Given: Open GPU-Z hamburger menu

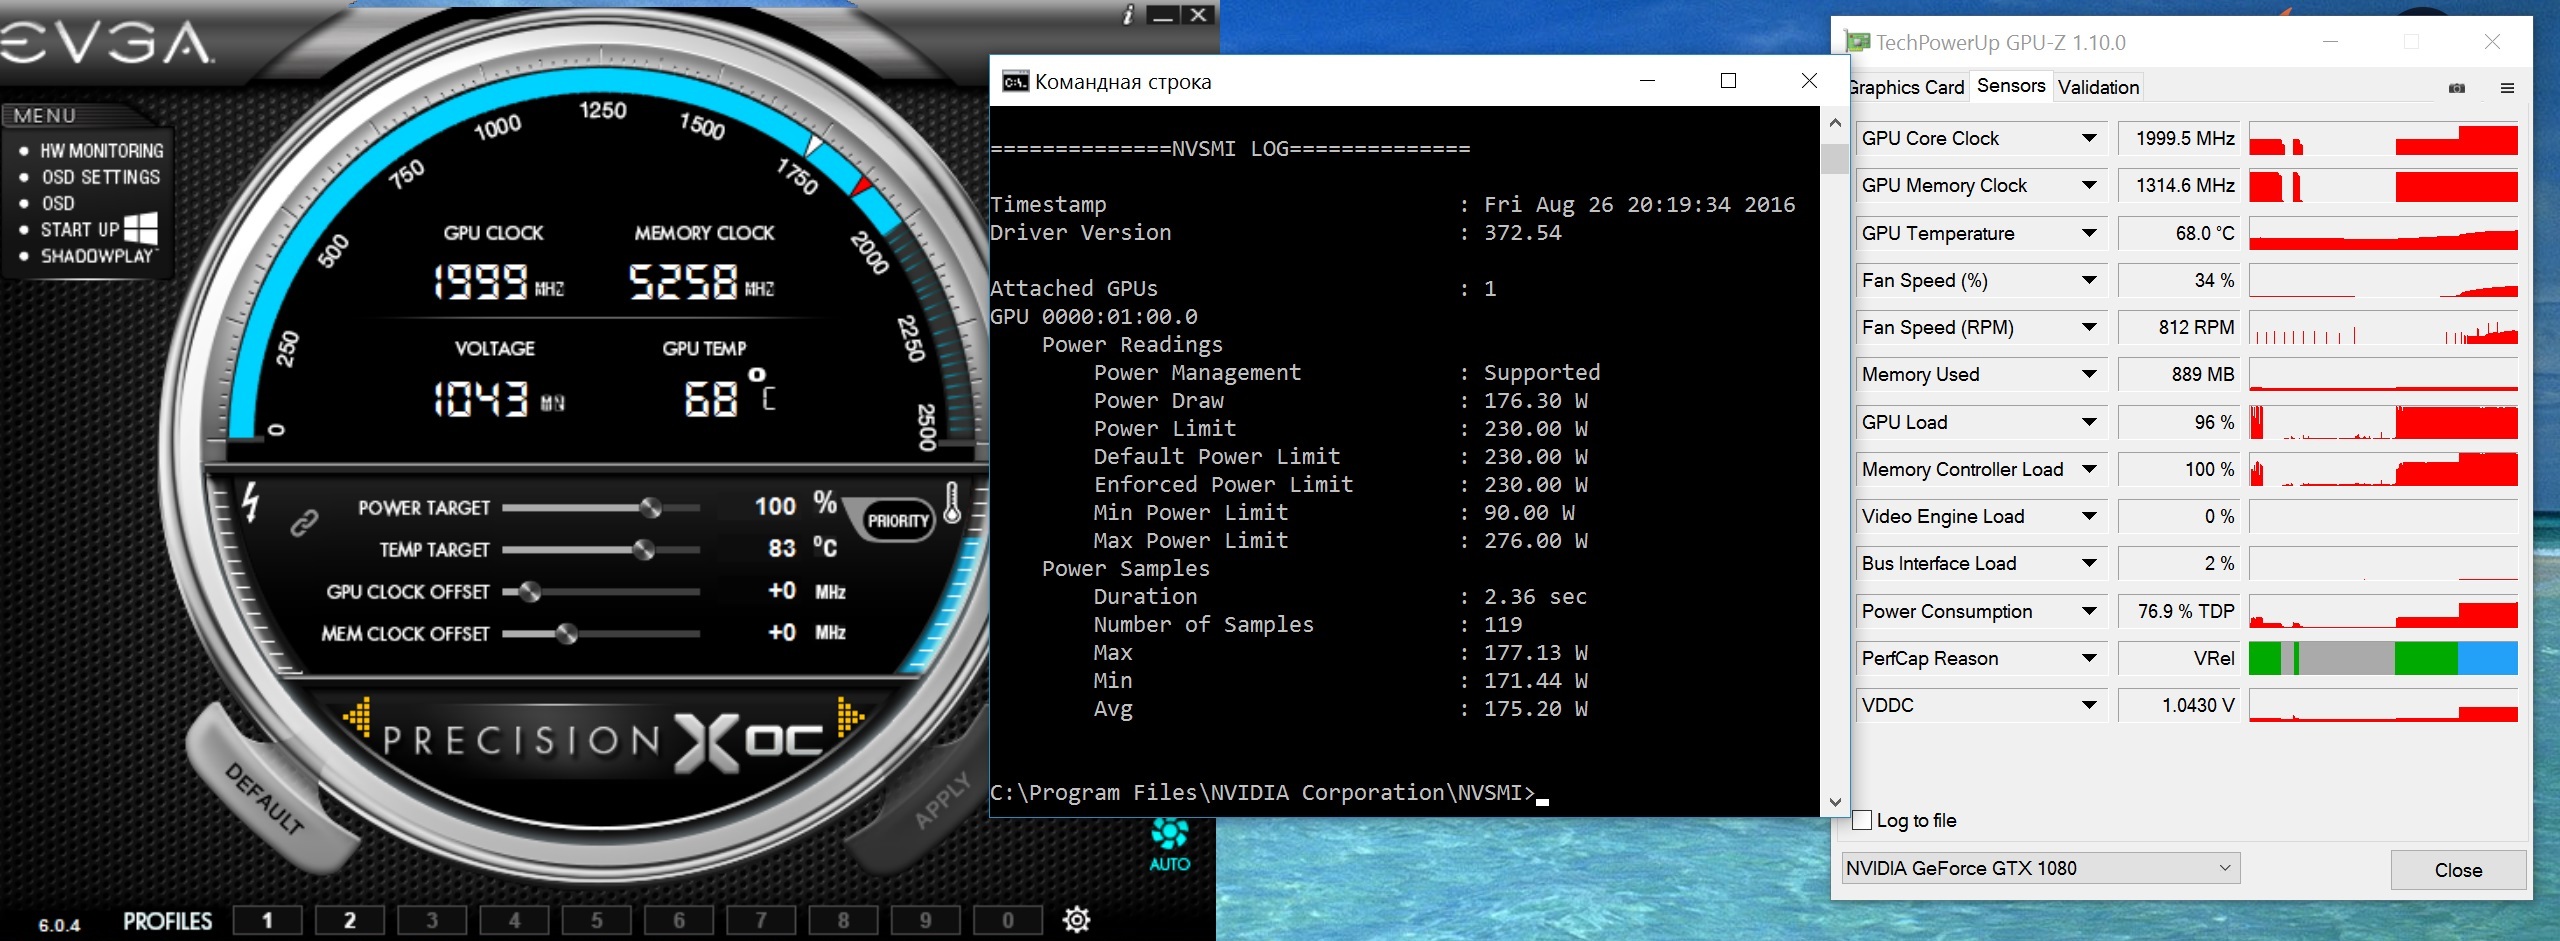Looking at the screenshot, I should 2507,88.
